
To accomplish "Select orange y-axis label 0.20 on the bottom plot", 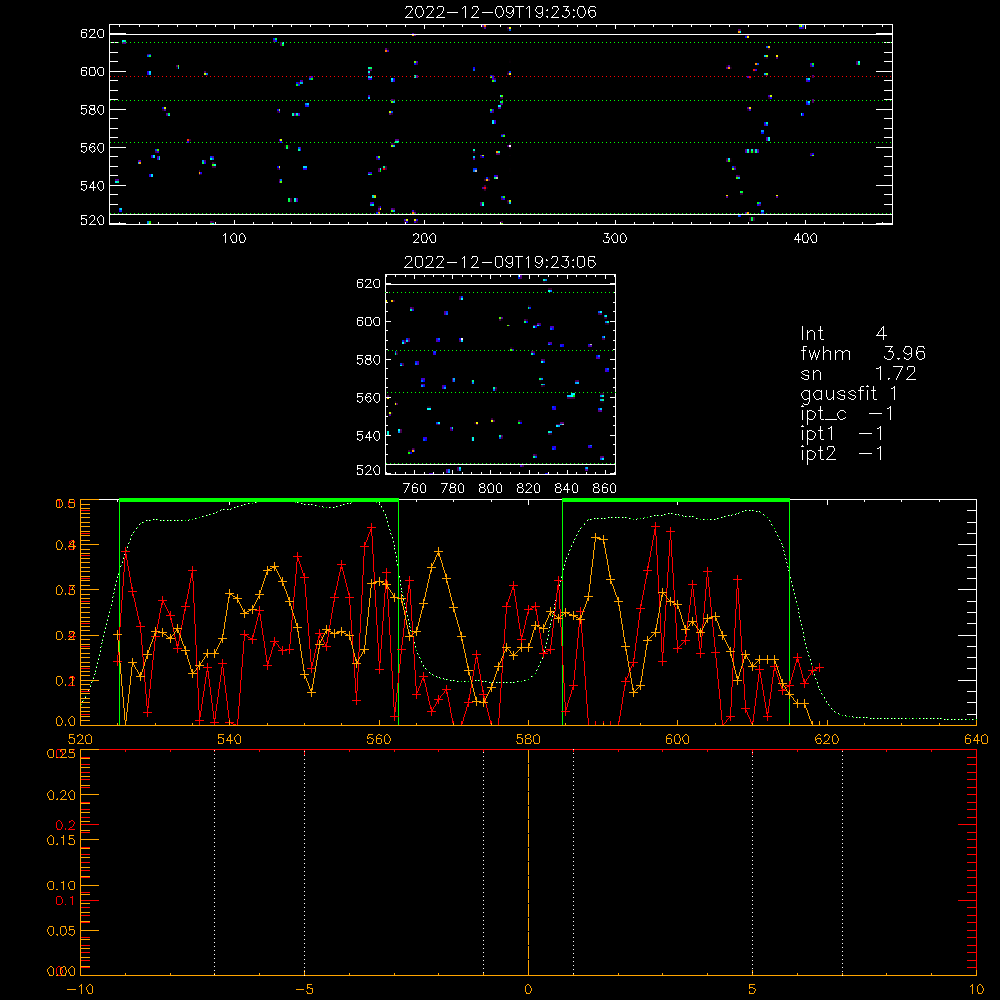I will coord(61,795).
